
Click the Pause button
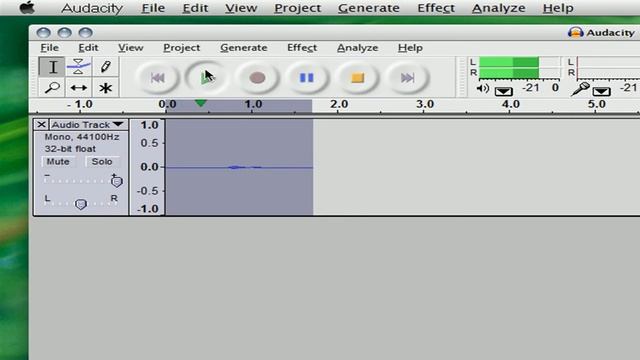(307, 78)
